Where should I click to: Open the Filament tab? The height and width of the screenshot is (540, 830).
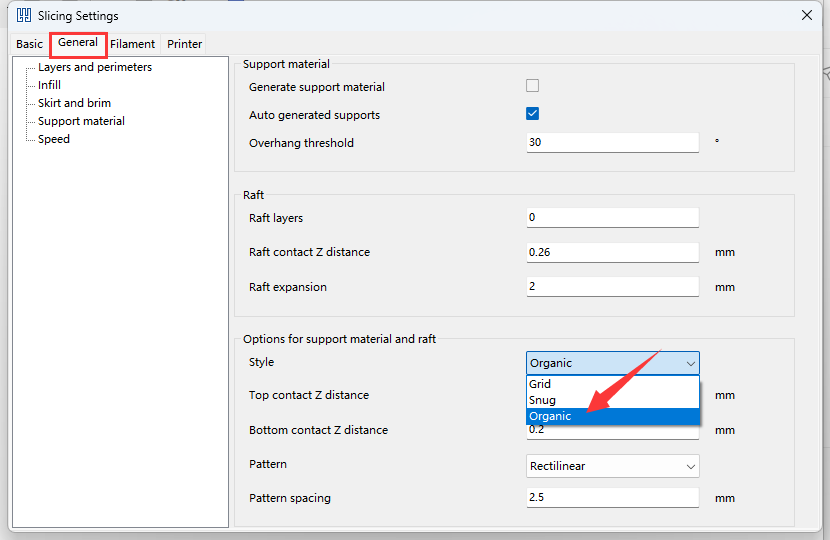coord(132,44)
